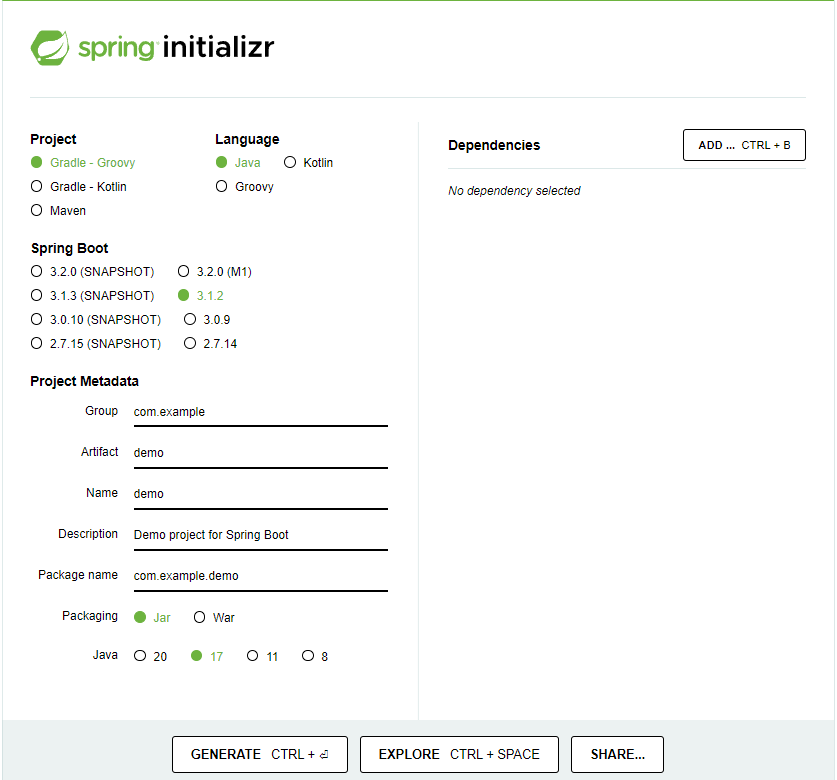The image size is (837, 780).
Task: Click the Explore project button
Action: coord(459,754)
